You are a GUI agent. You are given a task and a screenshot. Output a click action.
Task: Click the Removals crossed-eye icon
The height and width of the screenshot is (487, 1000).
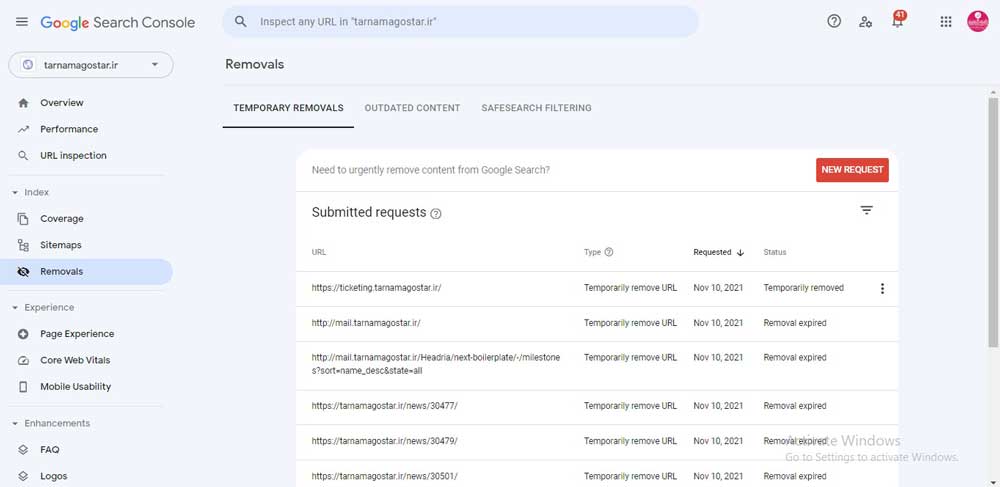(x=24, y=272)
